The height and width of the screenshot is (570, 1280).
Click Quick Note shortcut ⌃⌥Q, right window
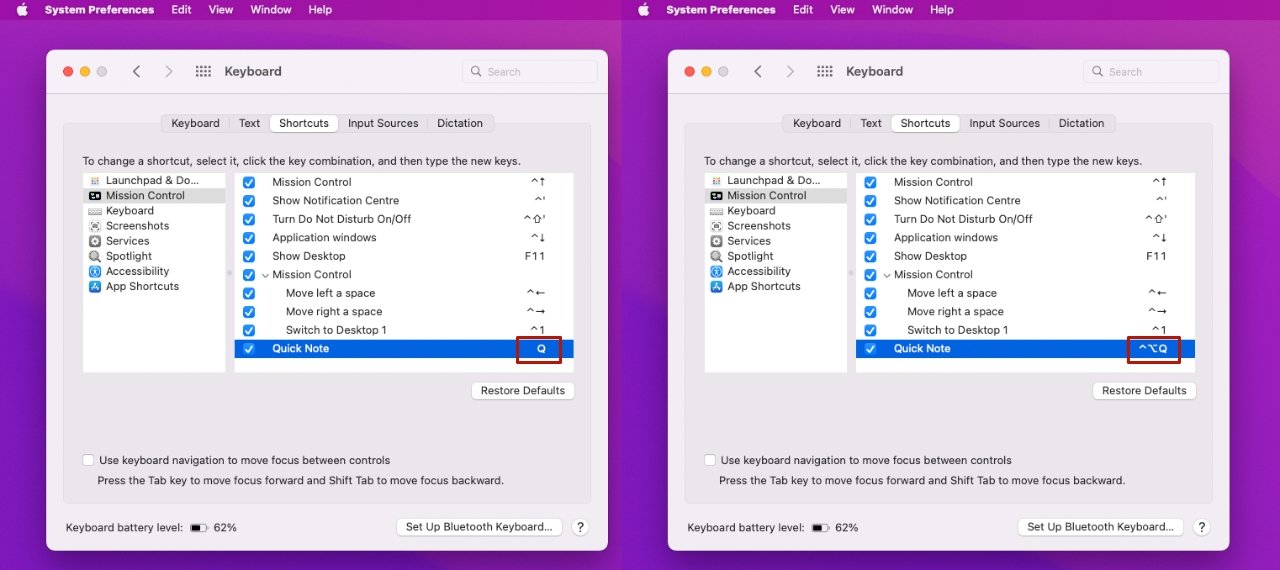(1153, 349)
